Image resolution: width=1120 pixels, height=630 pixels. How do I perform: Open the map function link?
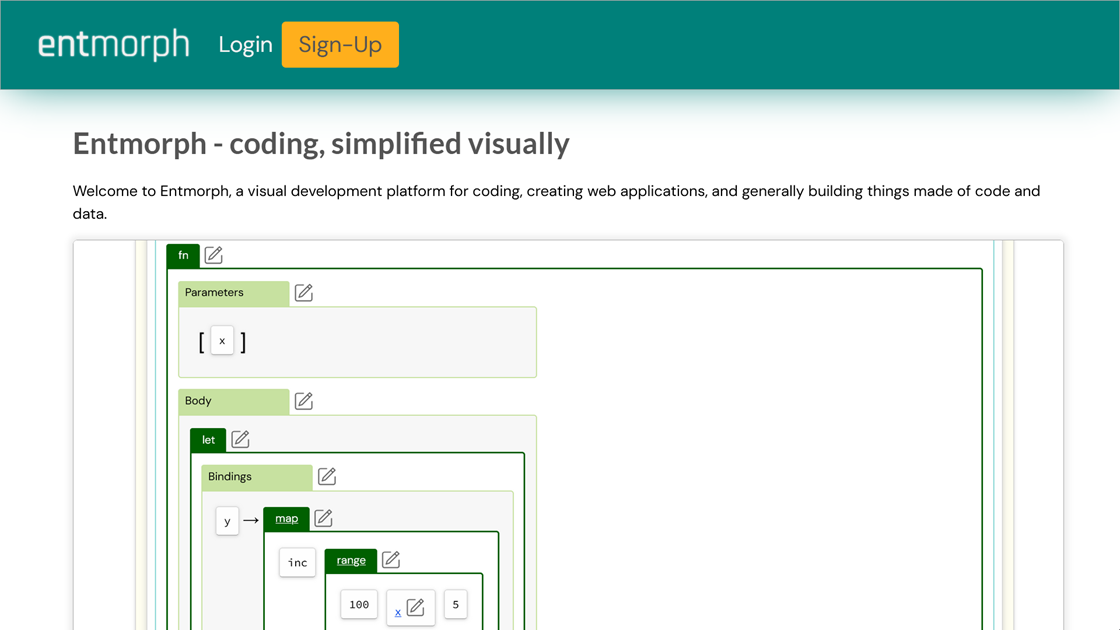point(286,519)
